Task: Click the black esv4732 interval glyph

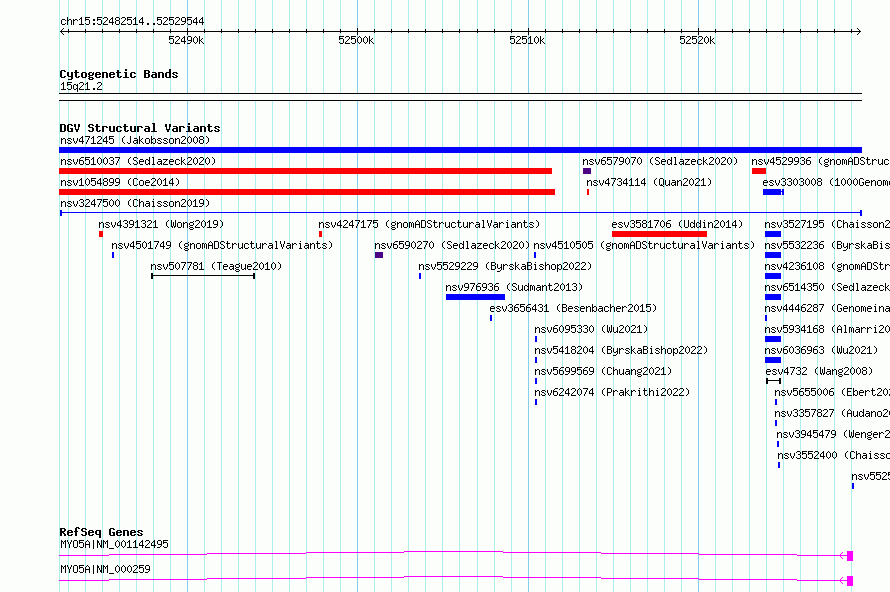Action: (774, 381)
